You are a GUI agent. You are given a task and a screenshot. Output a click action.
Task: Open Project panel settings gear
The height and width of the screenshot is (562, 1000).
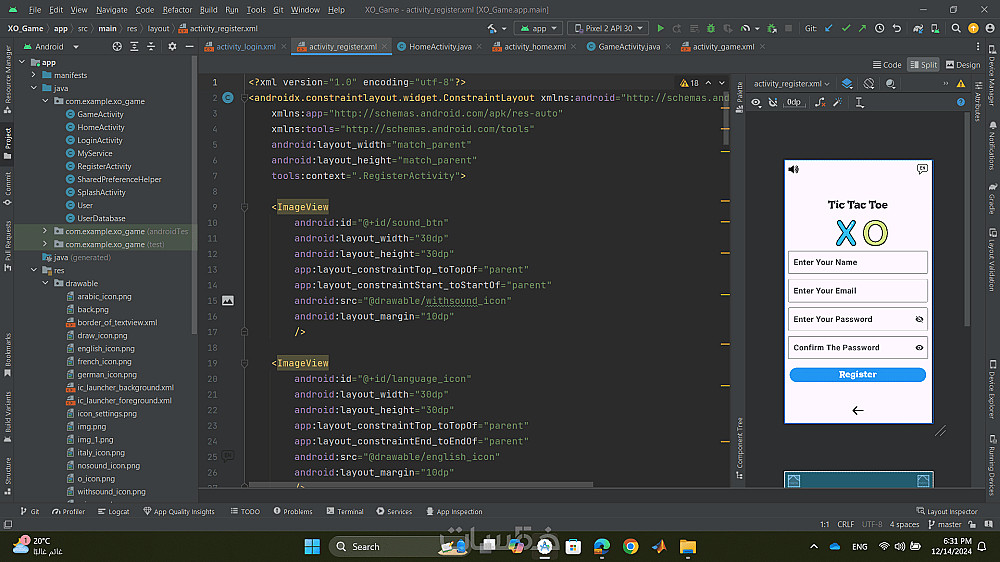(172, 46)
